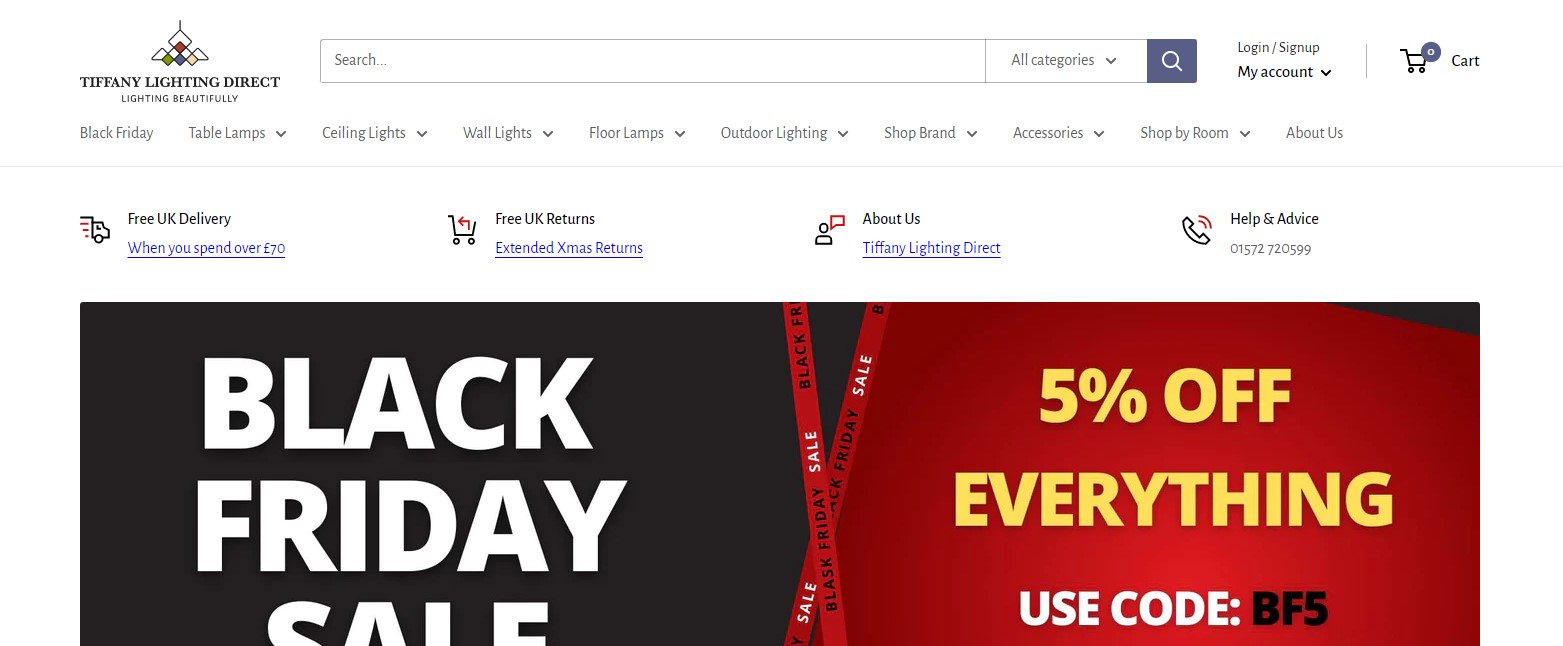The width and height of the screenshot is (1563, 646).
Task: Click into the Search input field
Action: (653, 61)
